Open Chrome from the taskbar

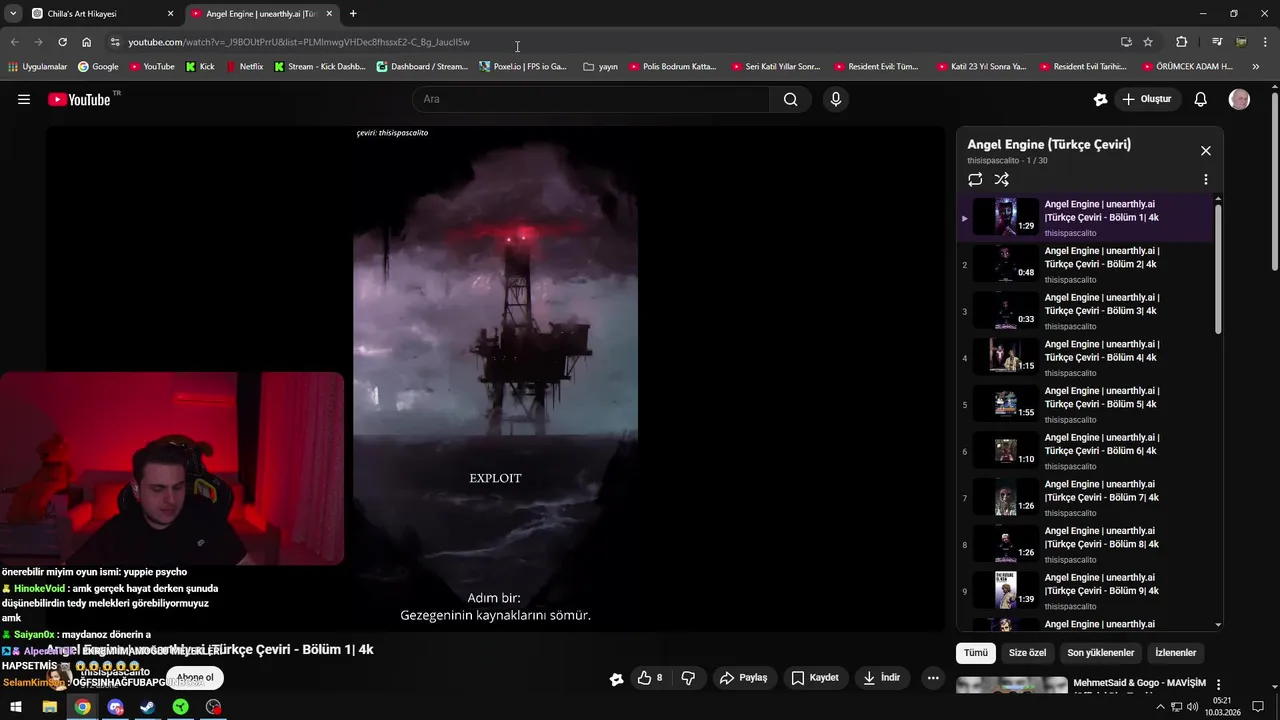tap(82, 707)
